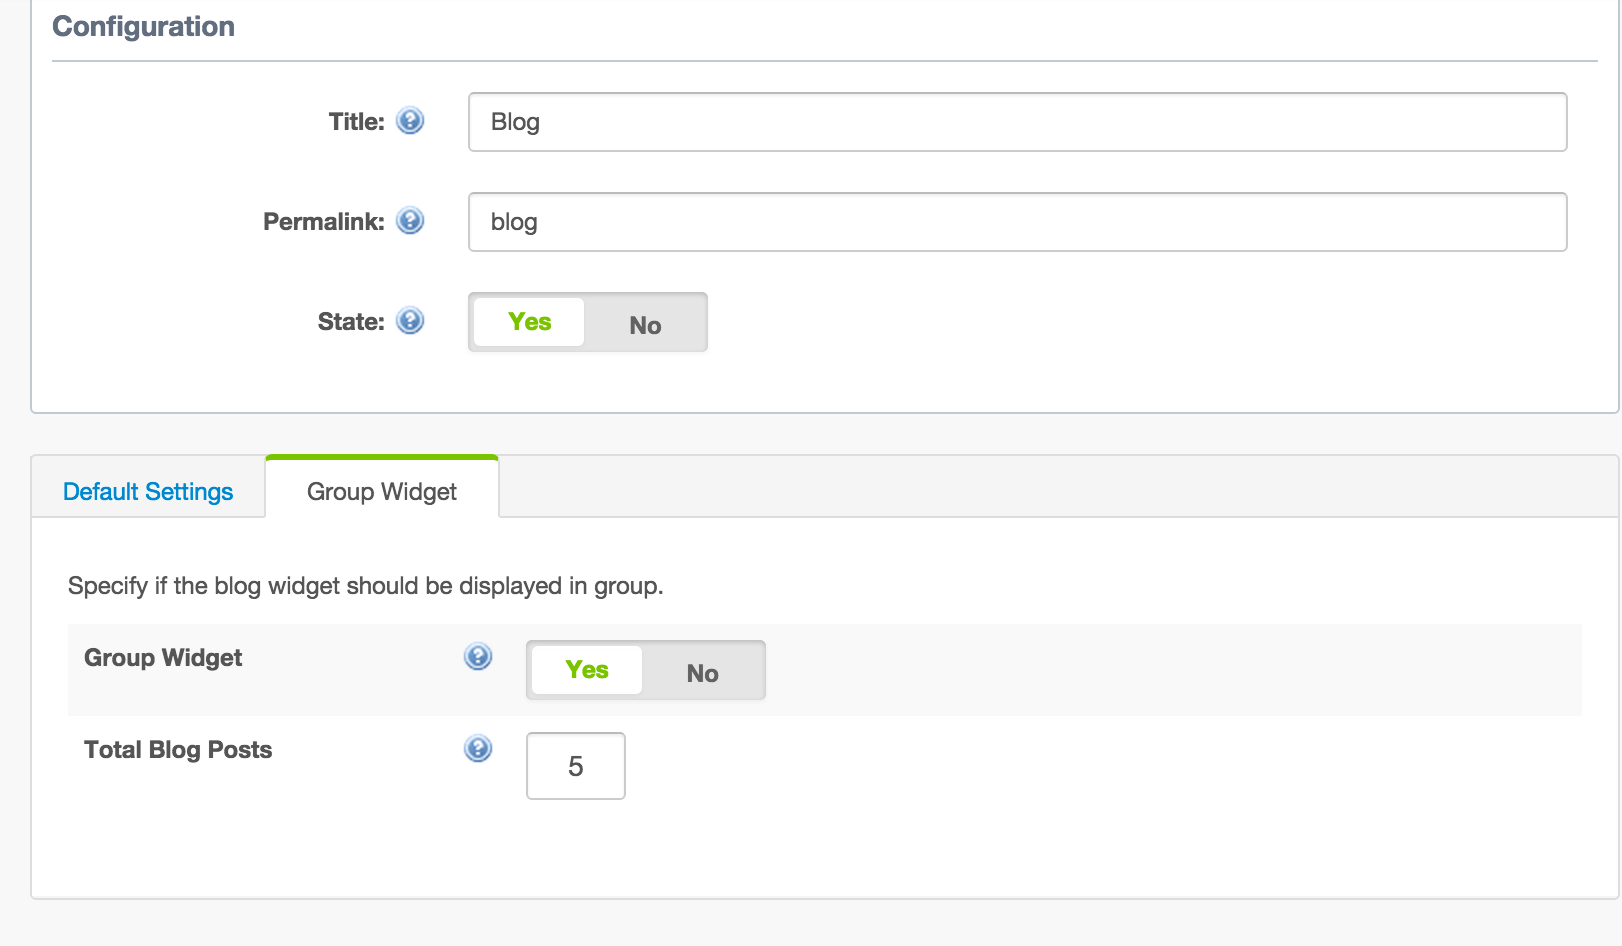
Task: Click the Permalink label text
Action: pos(323,222)
